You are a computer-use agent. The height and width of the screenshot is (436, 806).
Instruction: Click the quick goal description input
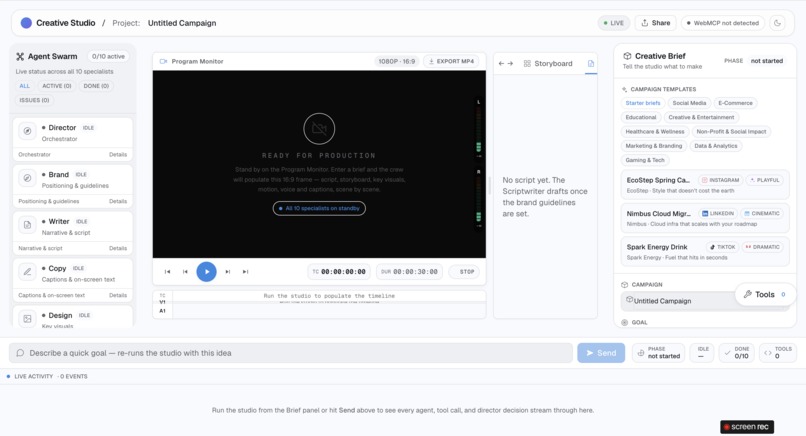(290, 353)
